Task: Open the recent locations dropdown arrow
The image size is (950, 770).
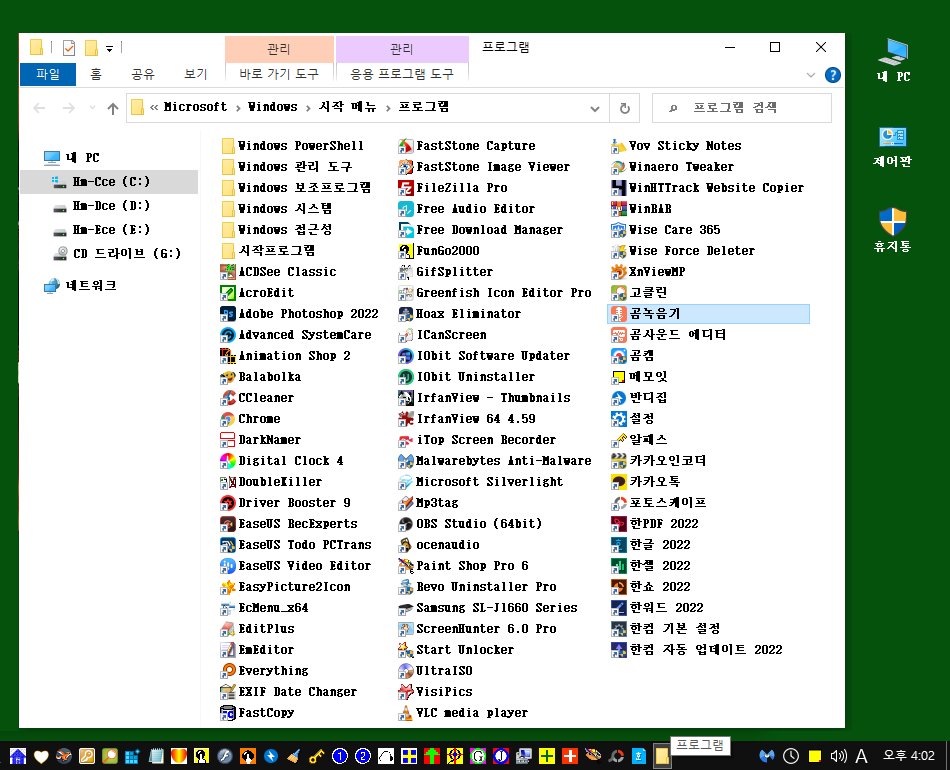Action: coord(92,108)
